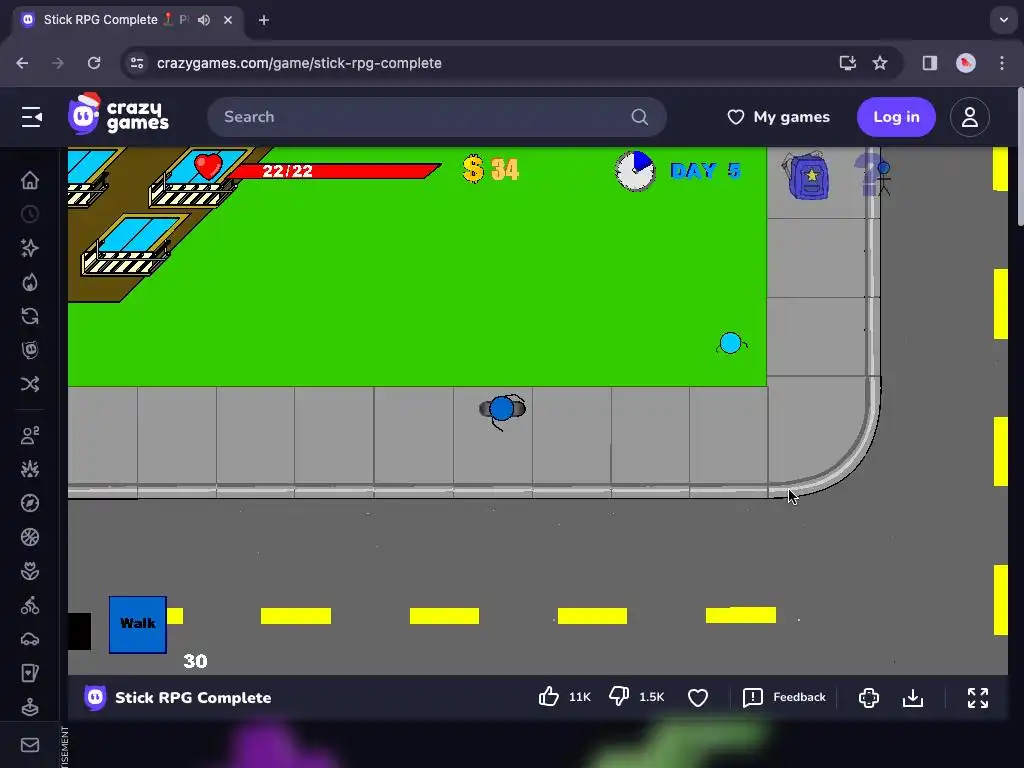Open the originals badge icon in sidebar
The width and height of the screenshot is (1024, 768).
30,350
